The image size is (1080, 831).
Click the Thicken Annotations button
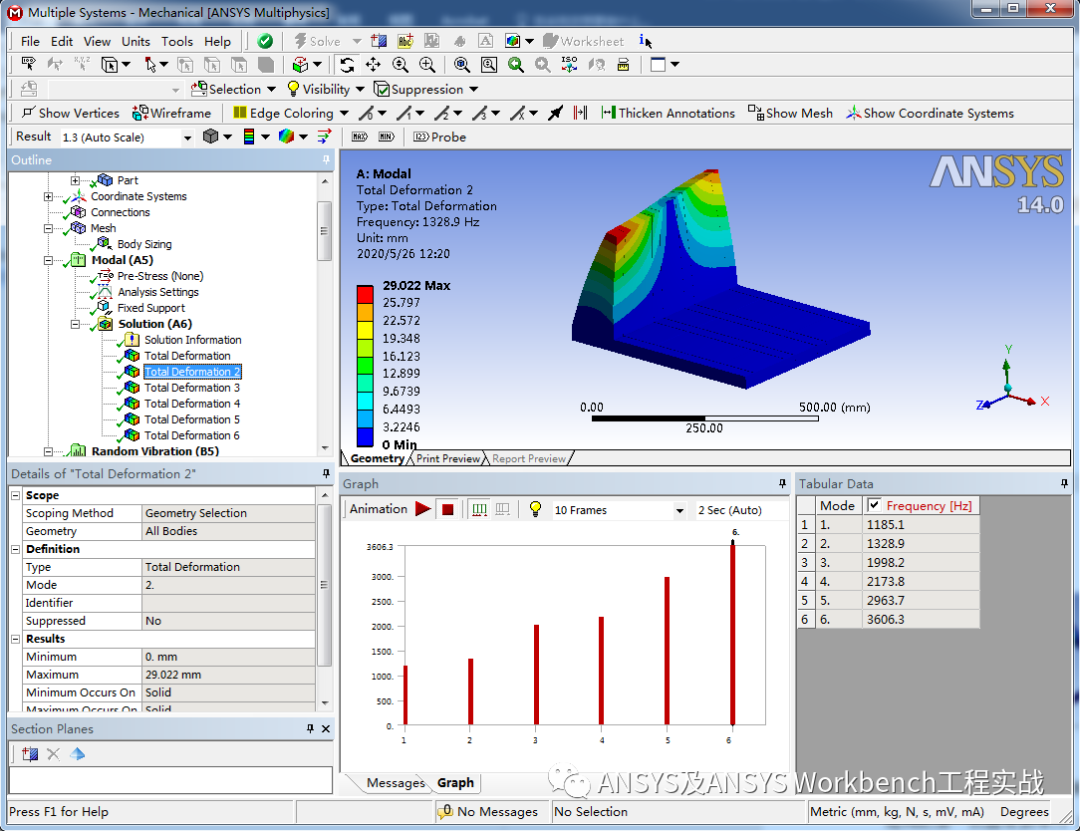pyautogui.click(x=668, y=113)
